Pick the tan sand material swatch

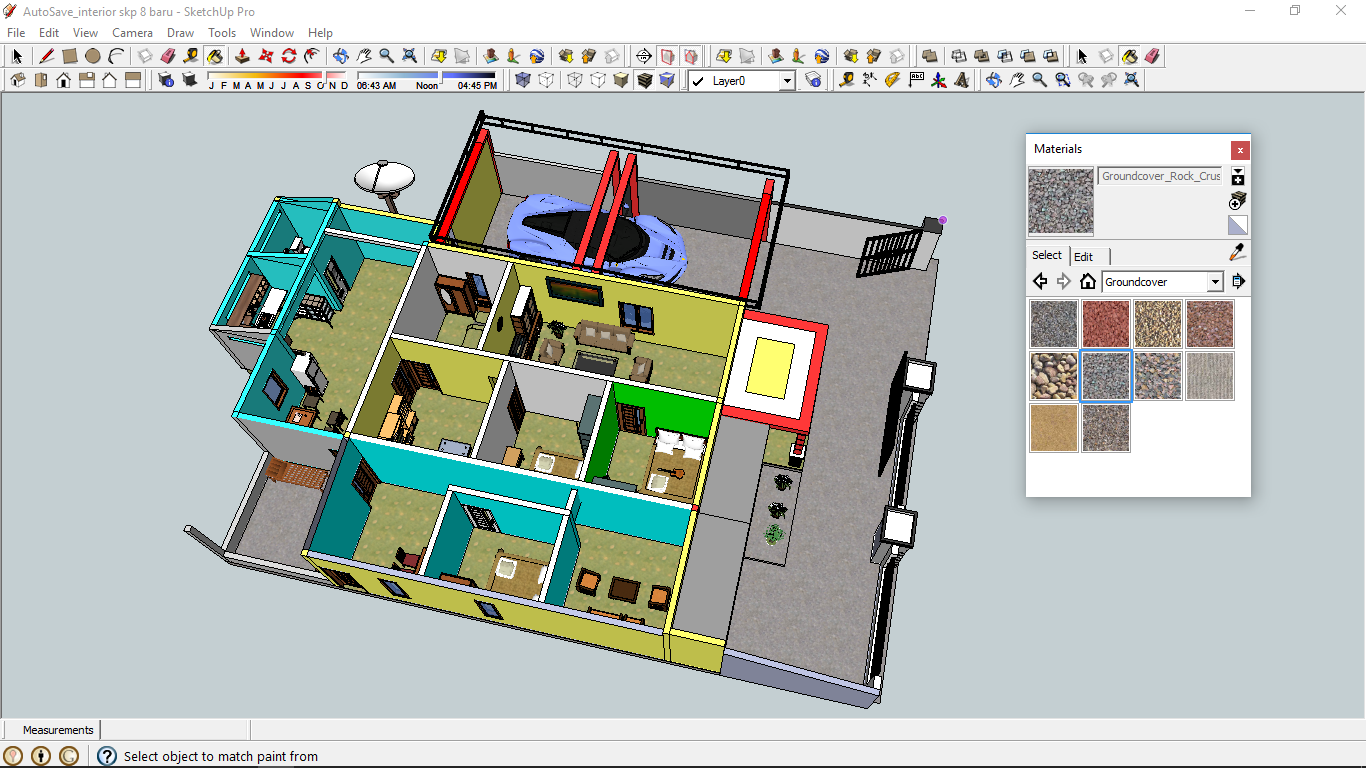point(1054,428)
